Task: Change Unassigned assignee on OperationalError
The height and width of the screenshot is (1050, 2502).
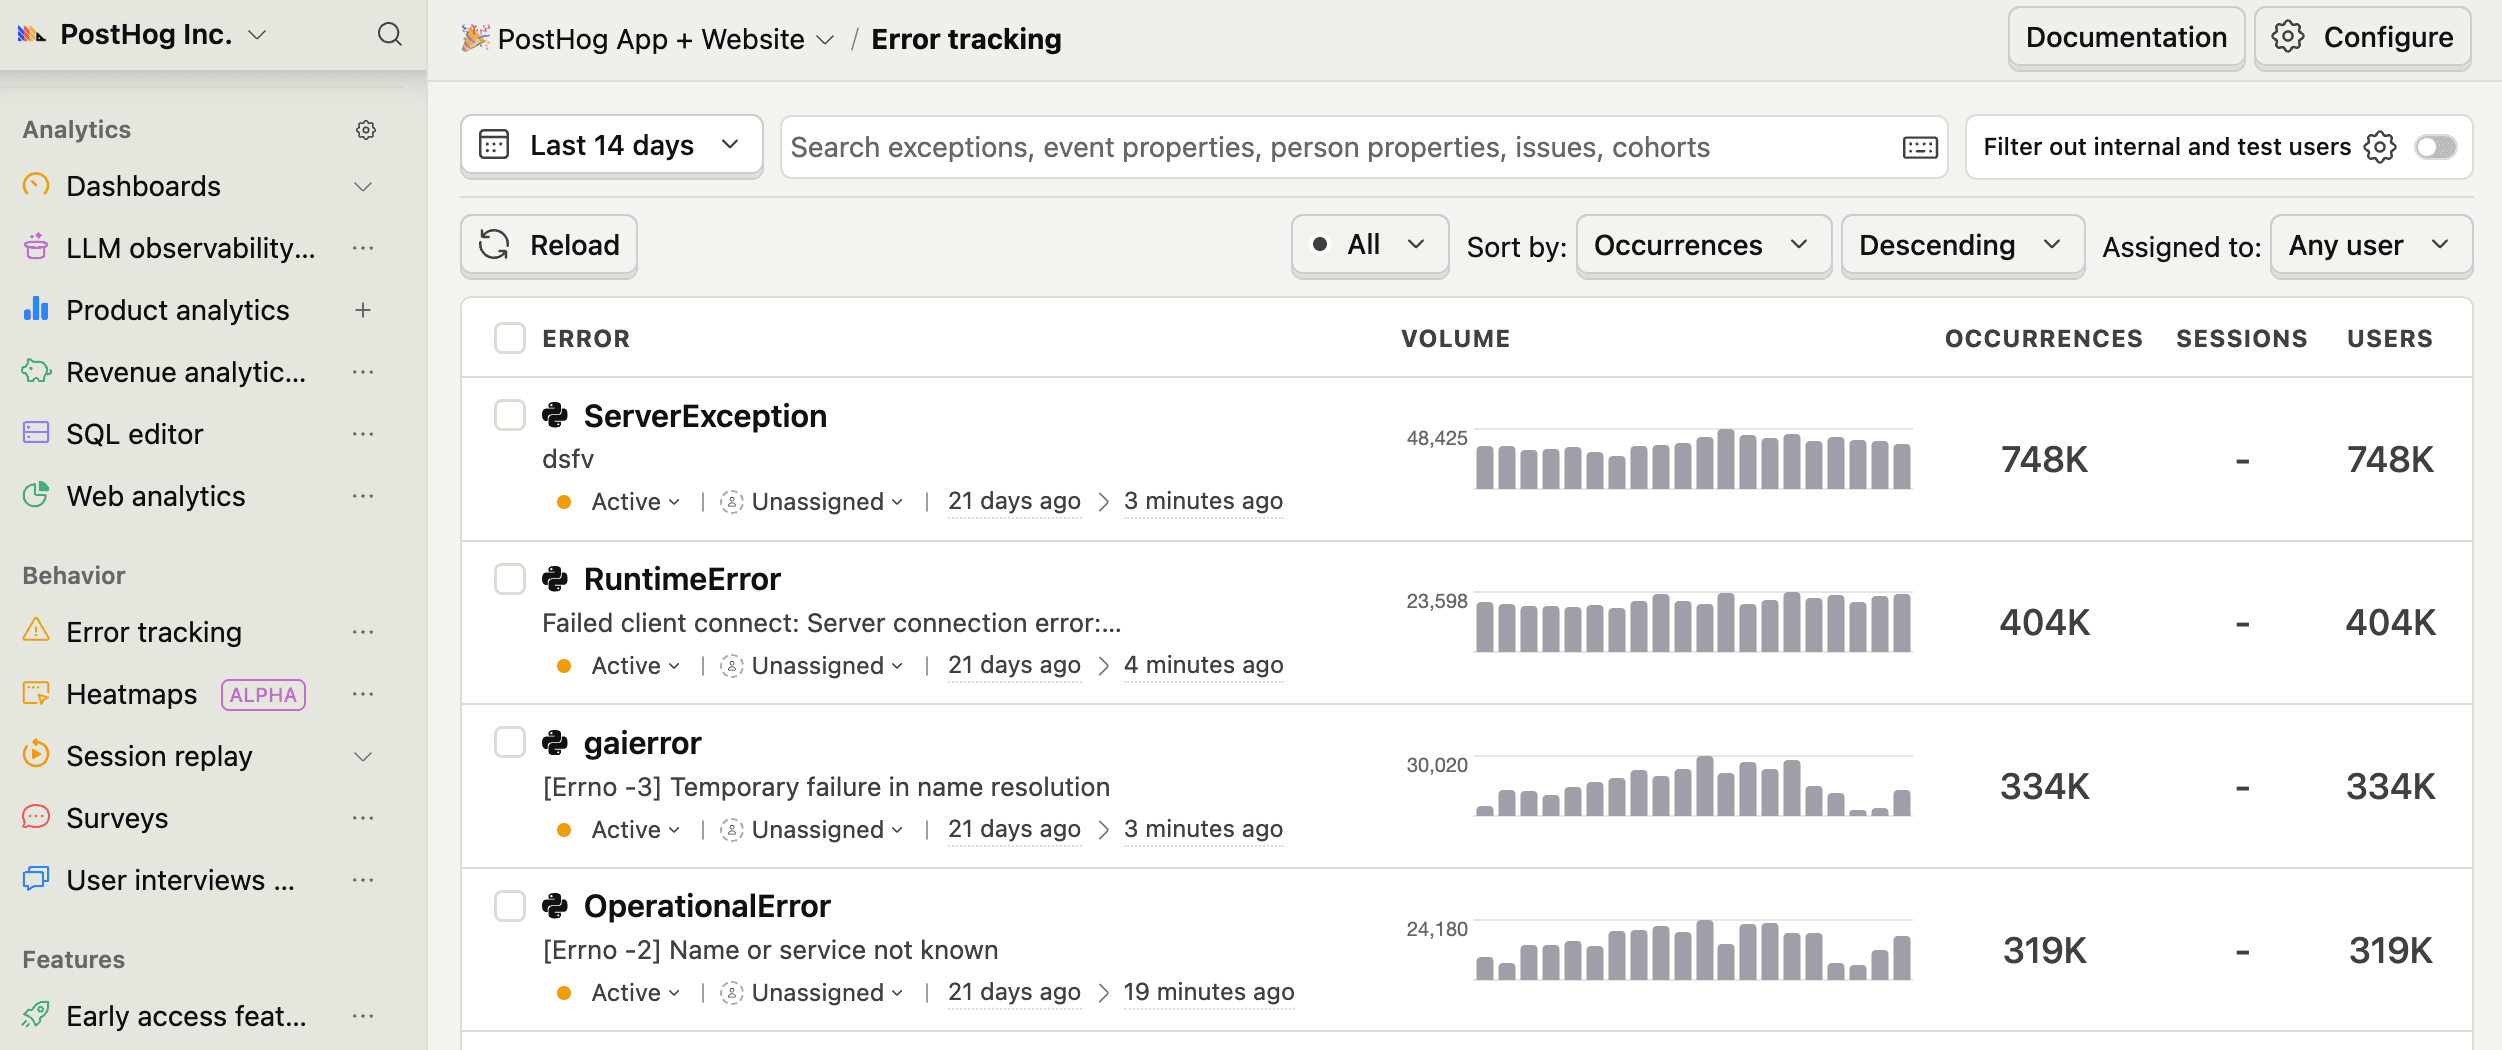Action: [x=813, y=992]
